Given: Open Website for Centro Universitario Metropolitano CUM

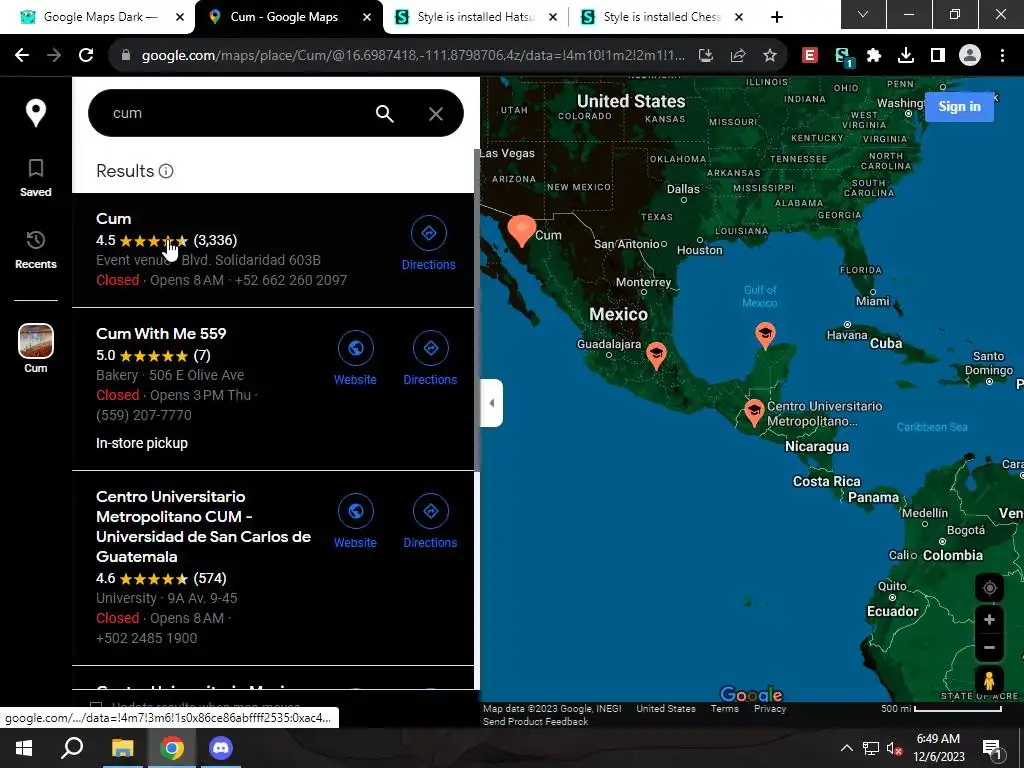Looking at the screenshot, I should pos(355,522).
